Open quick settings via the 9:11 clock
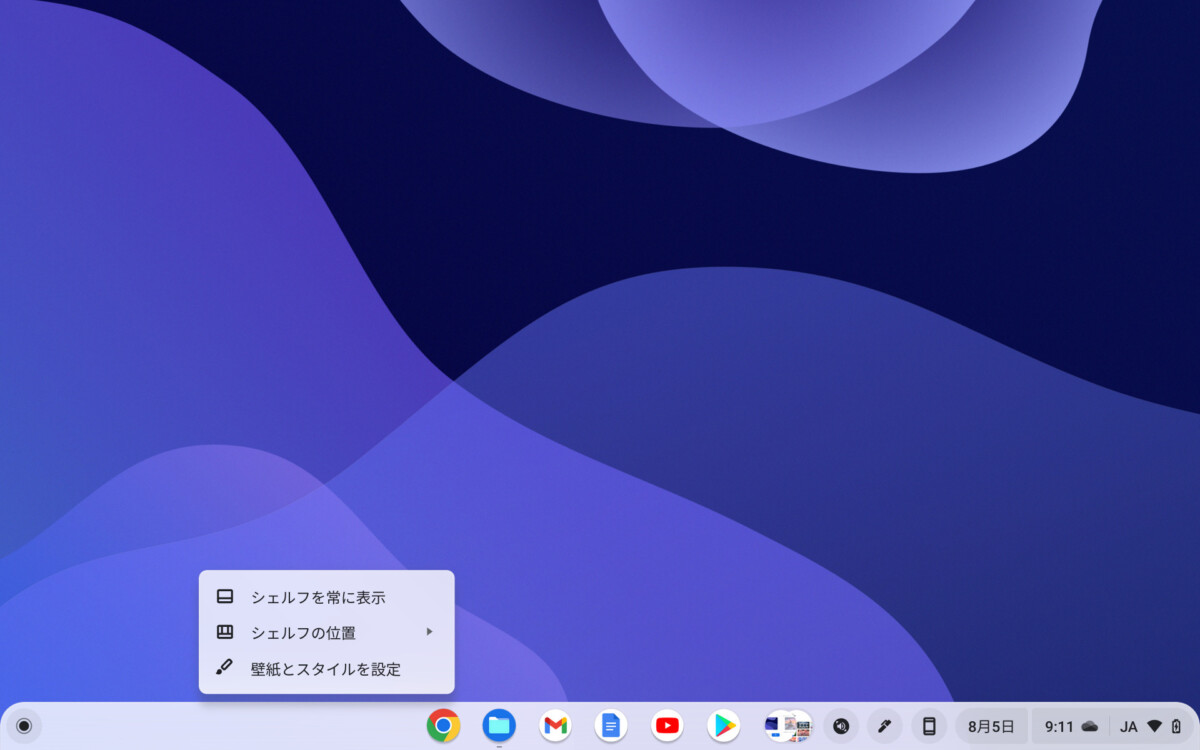1200x750 pixels. point(1059,726)
